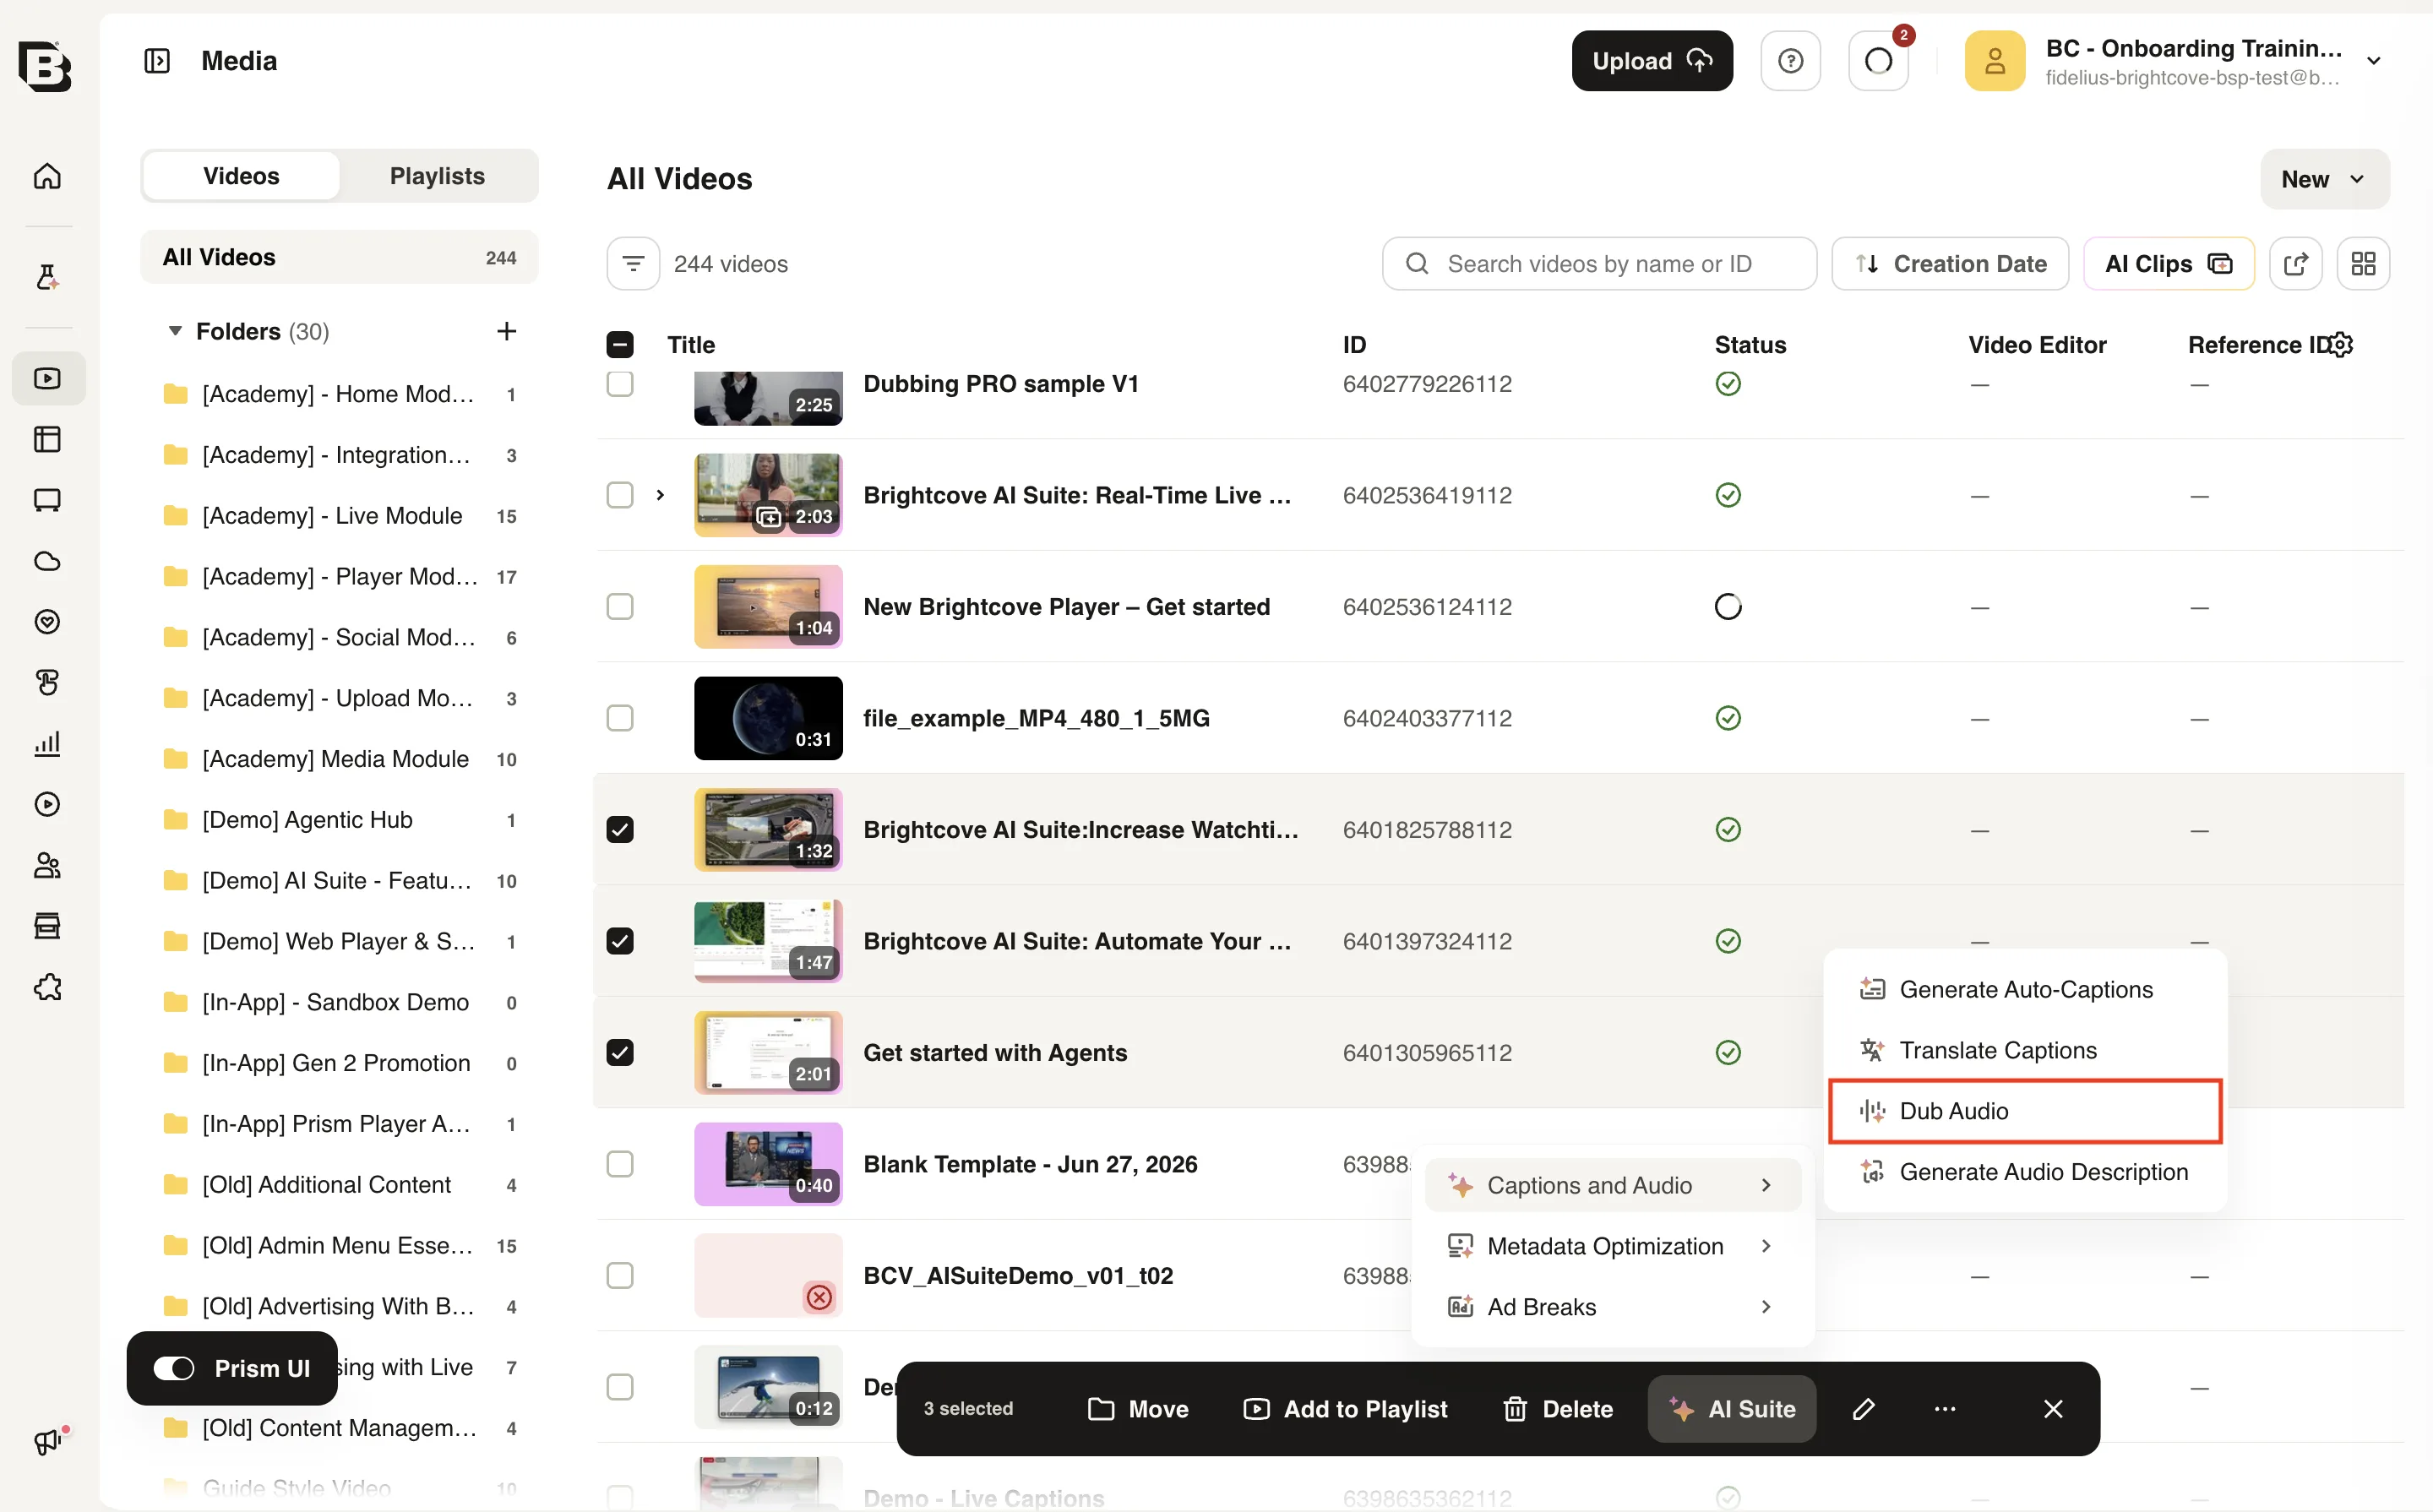Click Add to Playlist
This screenshot has height=1512, width=2433.
click(1345, 1408)
